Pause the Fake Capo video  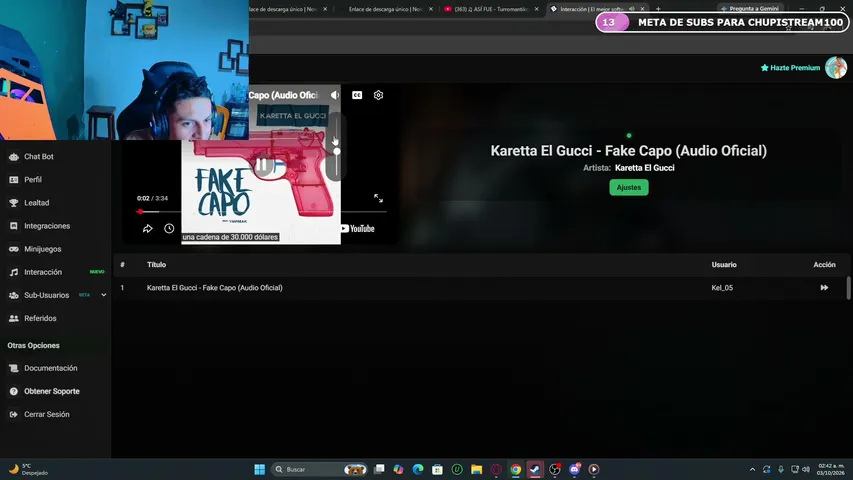click(262, 165)
